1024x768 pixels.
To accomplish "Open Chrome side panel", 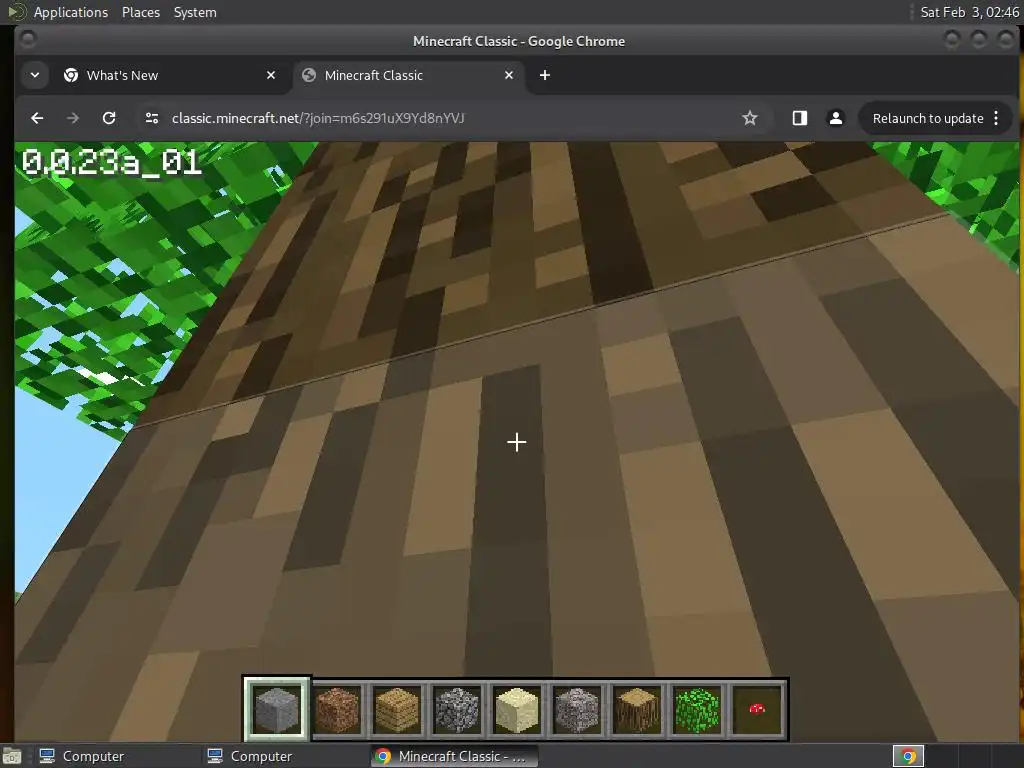I will pyautogui.click(x=799, y=118).
